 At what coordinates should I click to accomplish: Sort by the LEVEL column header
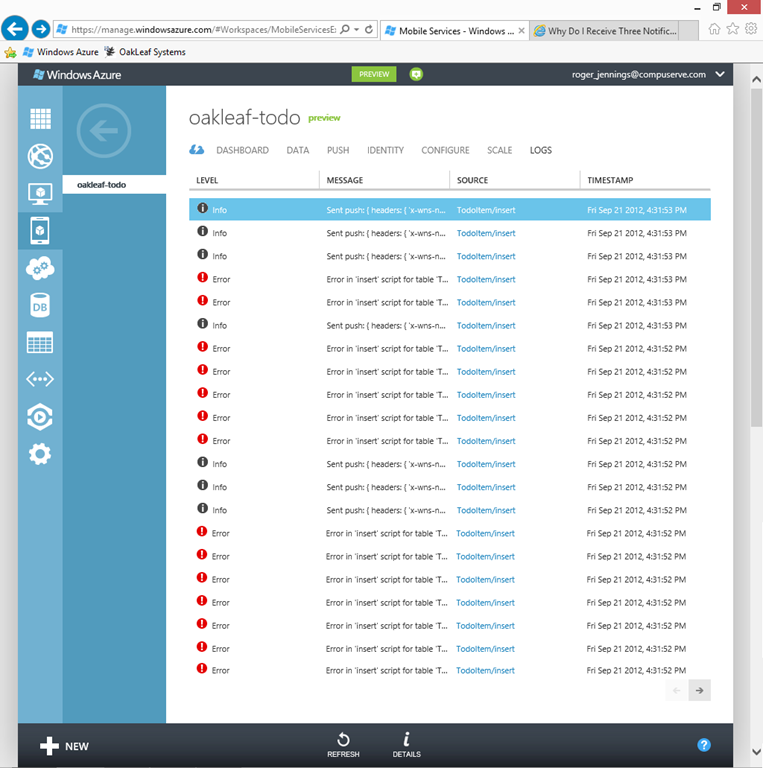coord(207,180)
